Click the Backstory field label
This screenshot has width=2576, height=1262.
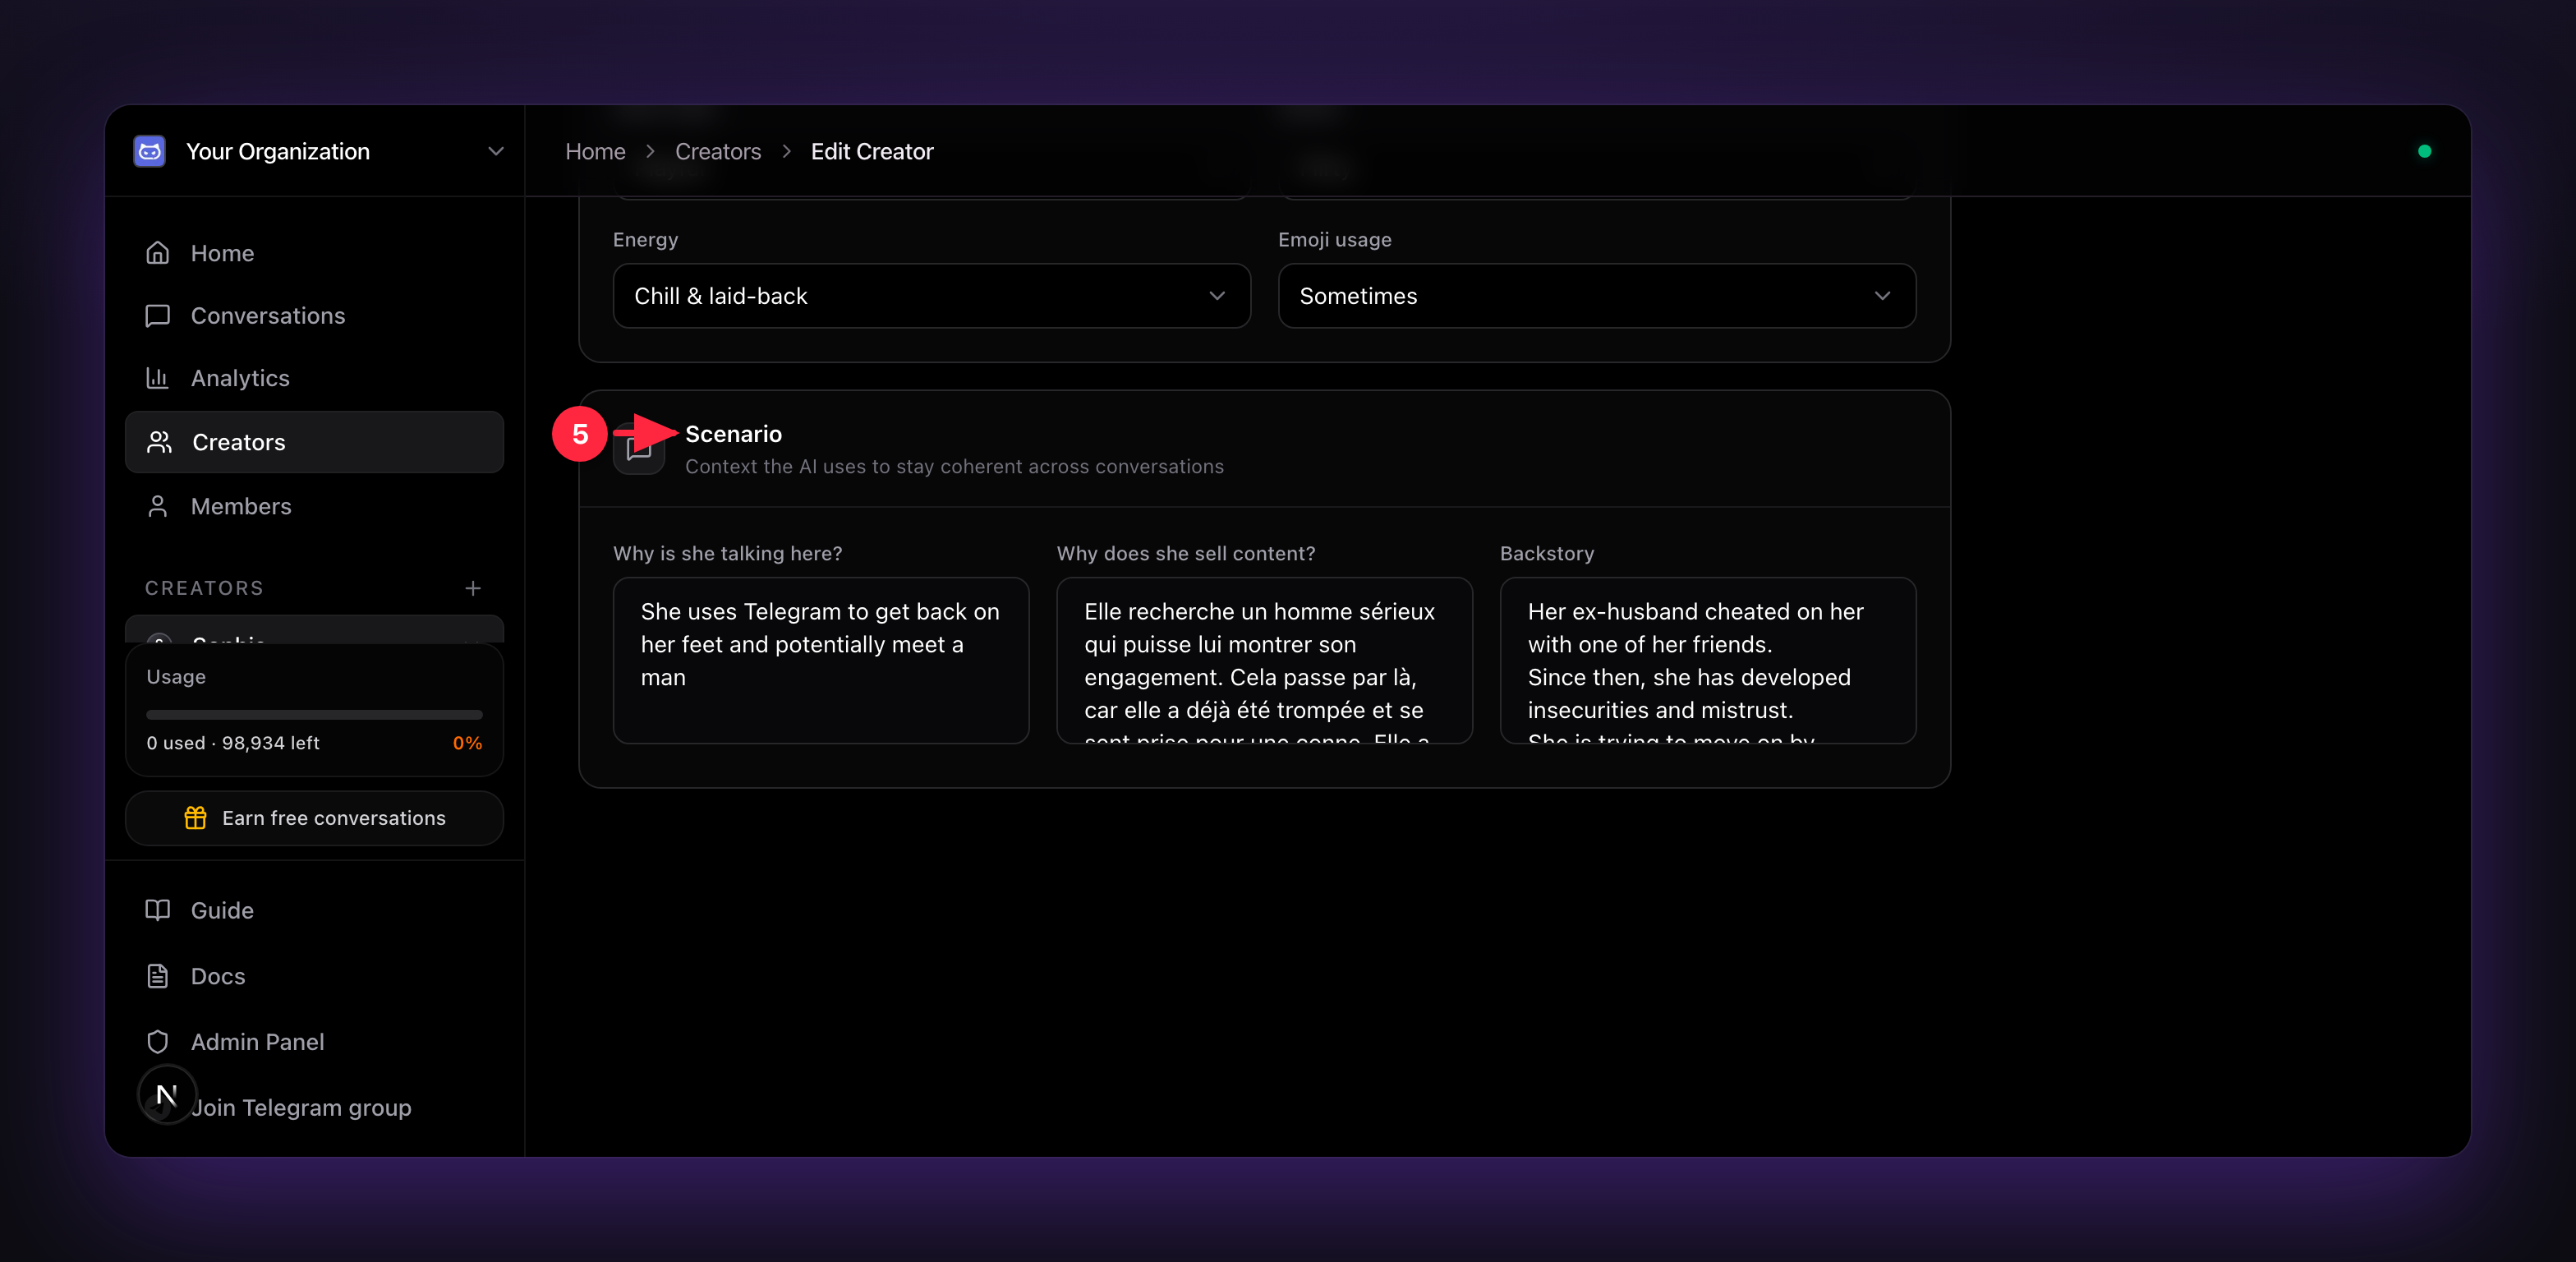click(x=1547, y=553)
